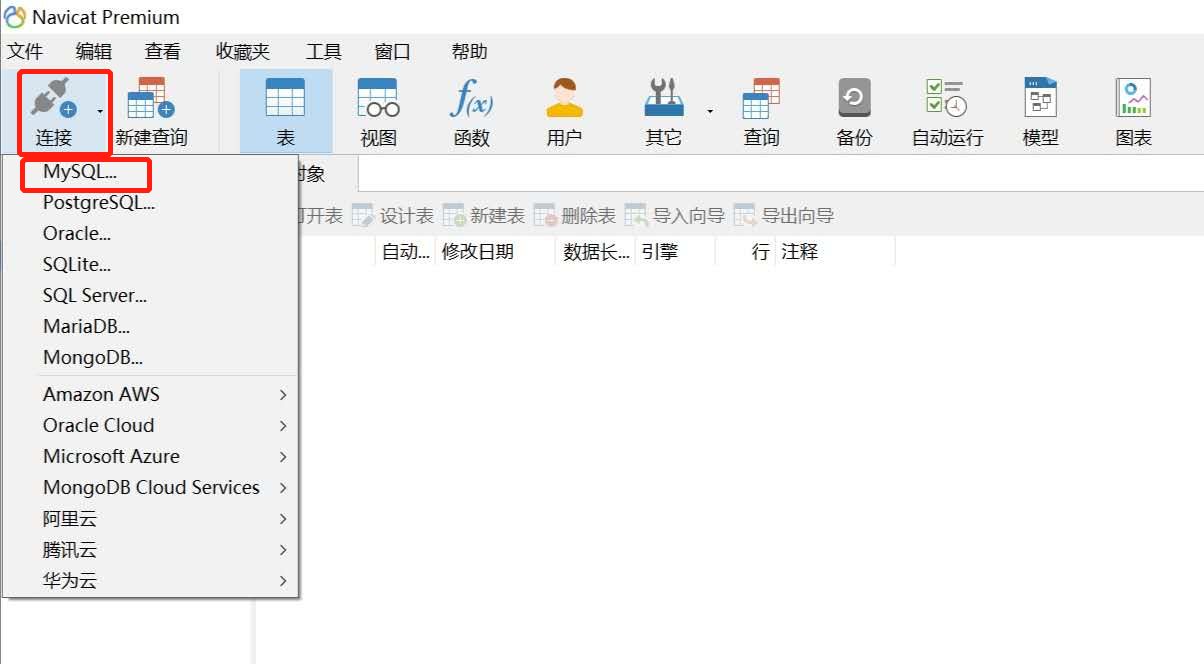Open the 用户 users toolbar icon
Viewport: 1204px width, 664px height.
[564, 110]
